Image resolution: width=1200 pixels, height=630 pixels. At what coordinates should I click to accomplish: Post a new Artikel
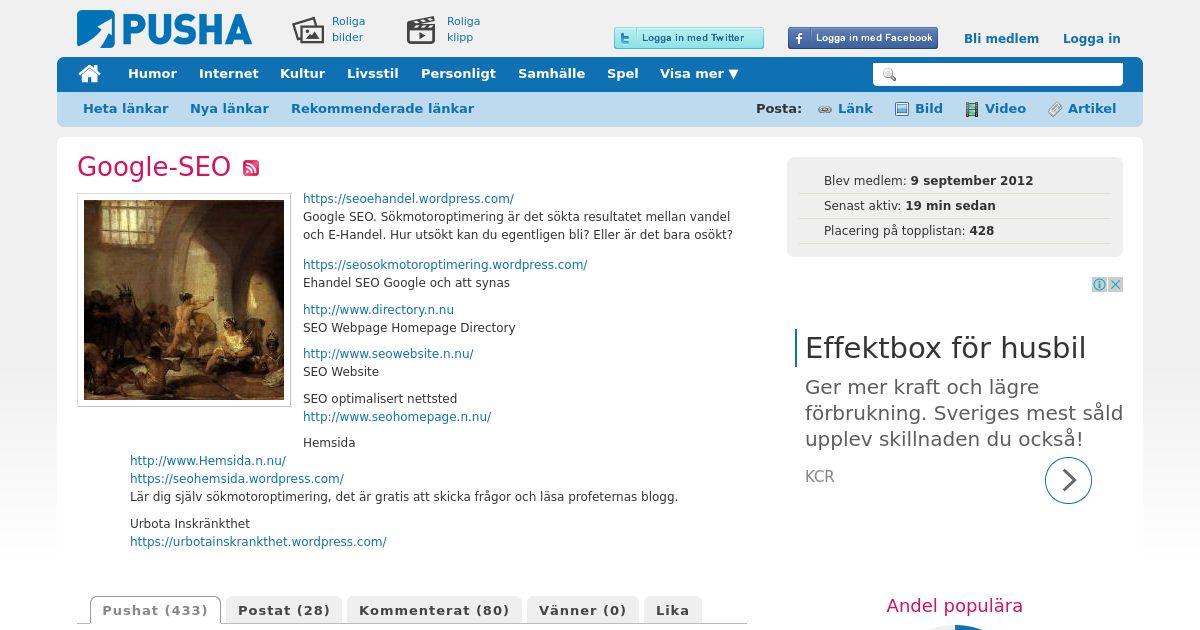1092,109
